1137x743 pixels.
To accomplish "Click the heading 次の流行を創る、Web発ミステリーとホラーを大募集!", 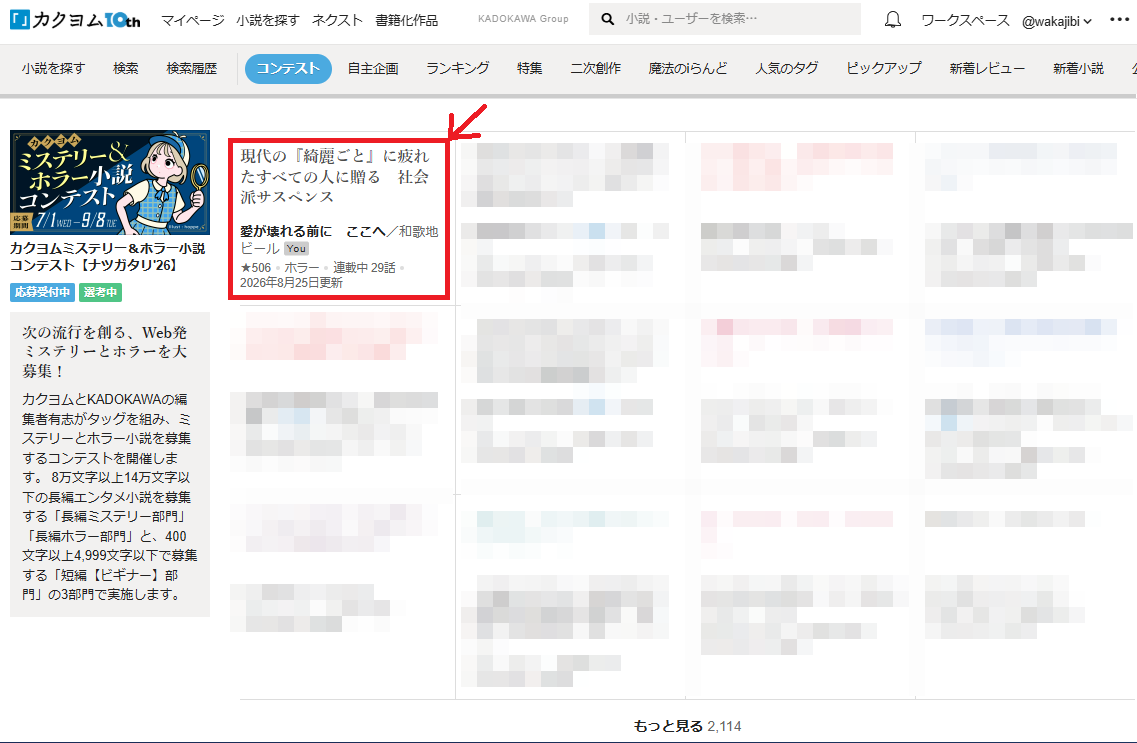I will point(104,352).
